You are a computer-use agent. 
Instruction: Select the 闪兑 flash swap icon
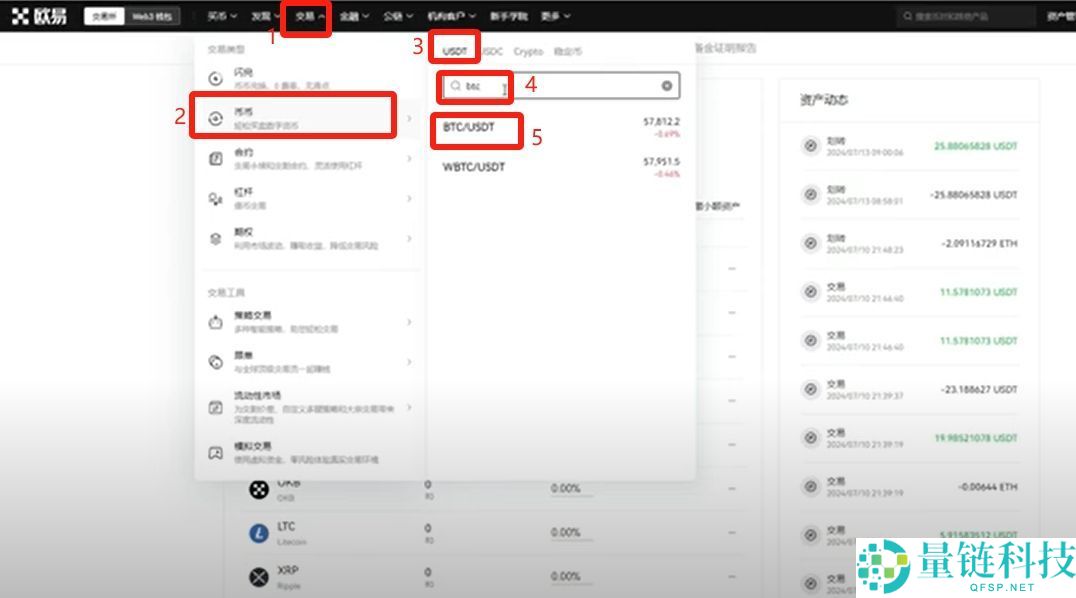214,76
